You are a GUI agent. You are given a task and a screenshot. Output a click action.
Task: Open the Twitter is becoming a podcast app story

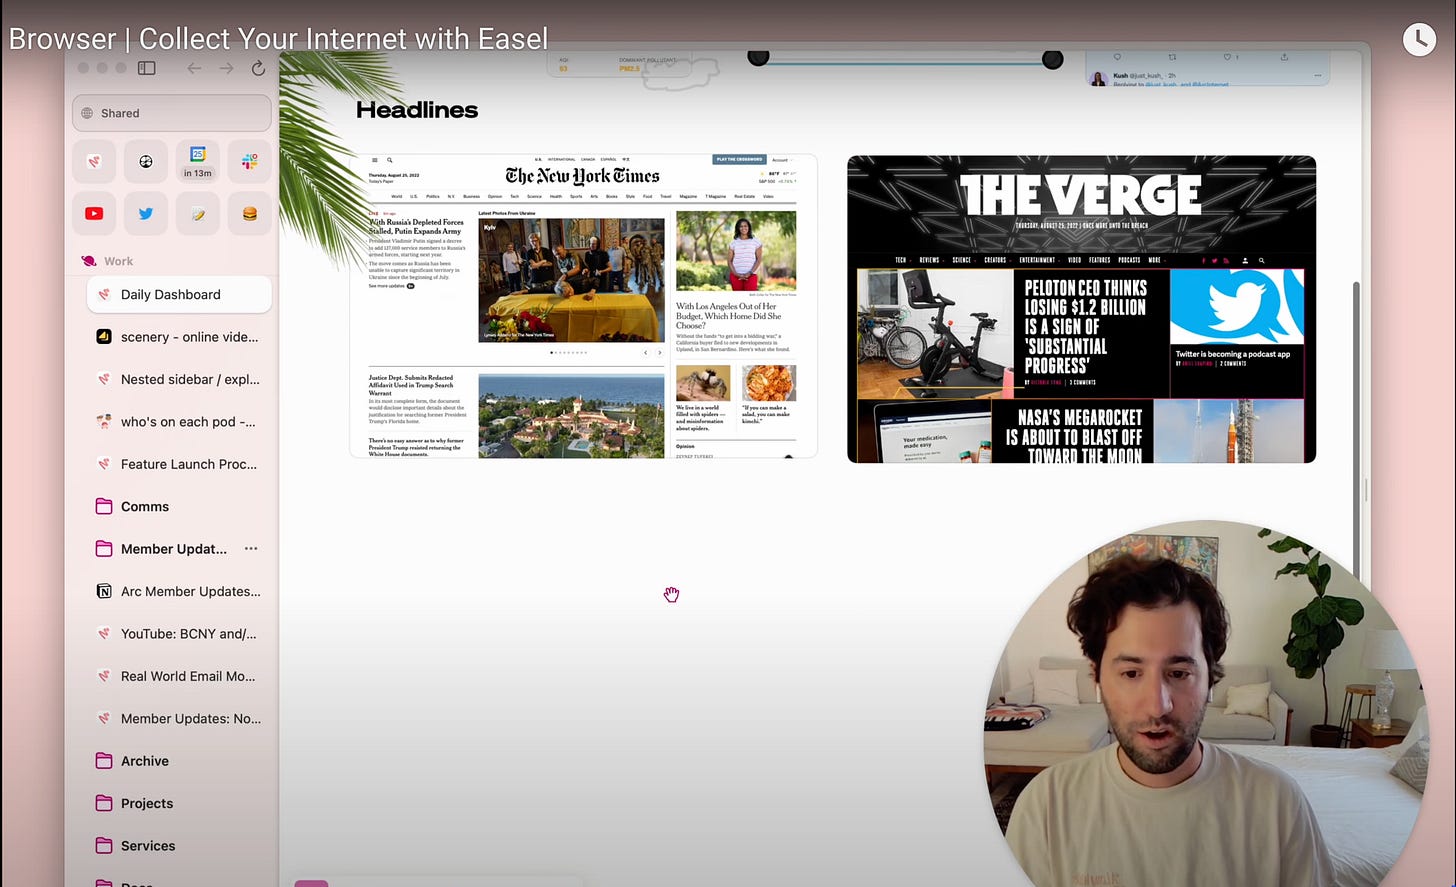pos(1232,354)
